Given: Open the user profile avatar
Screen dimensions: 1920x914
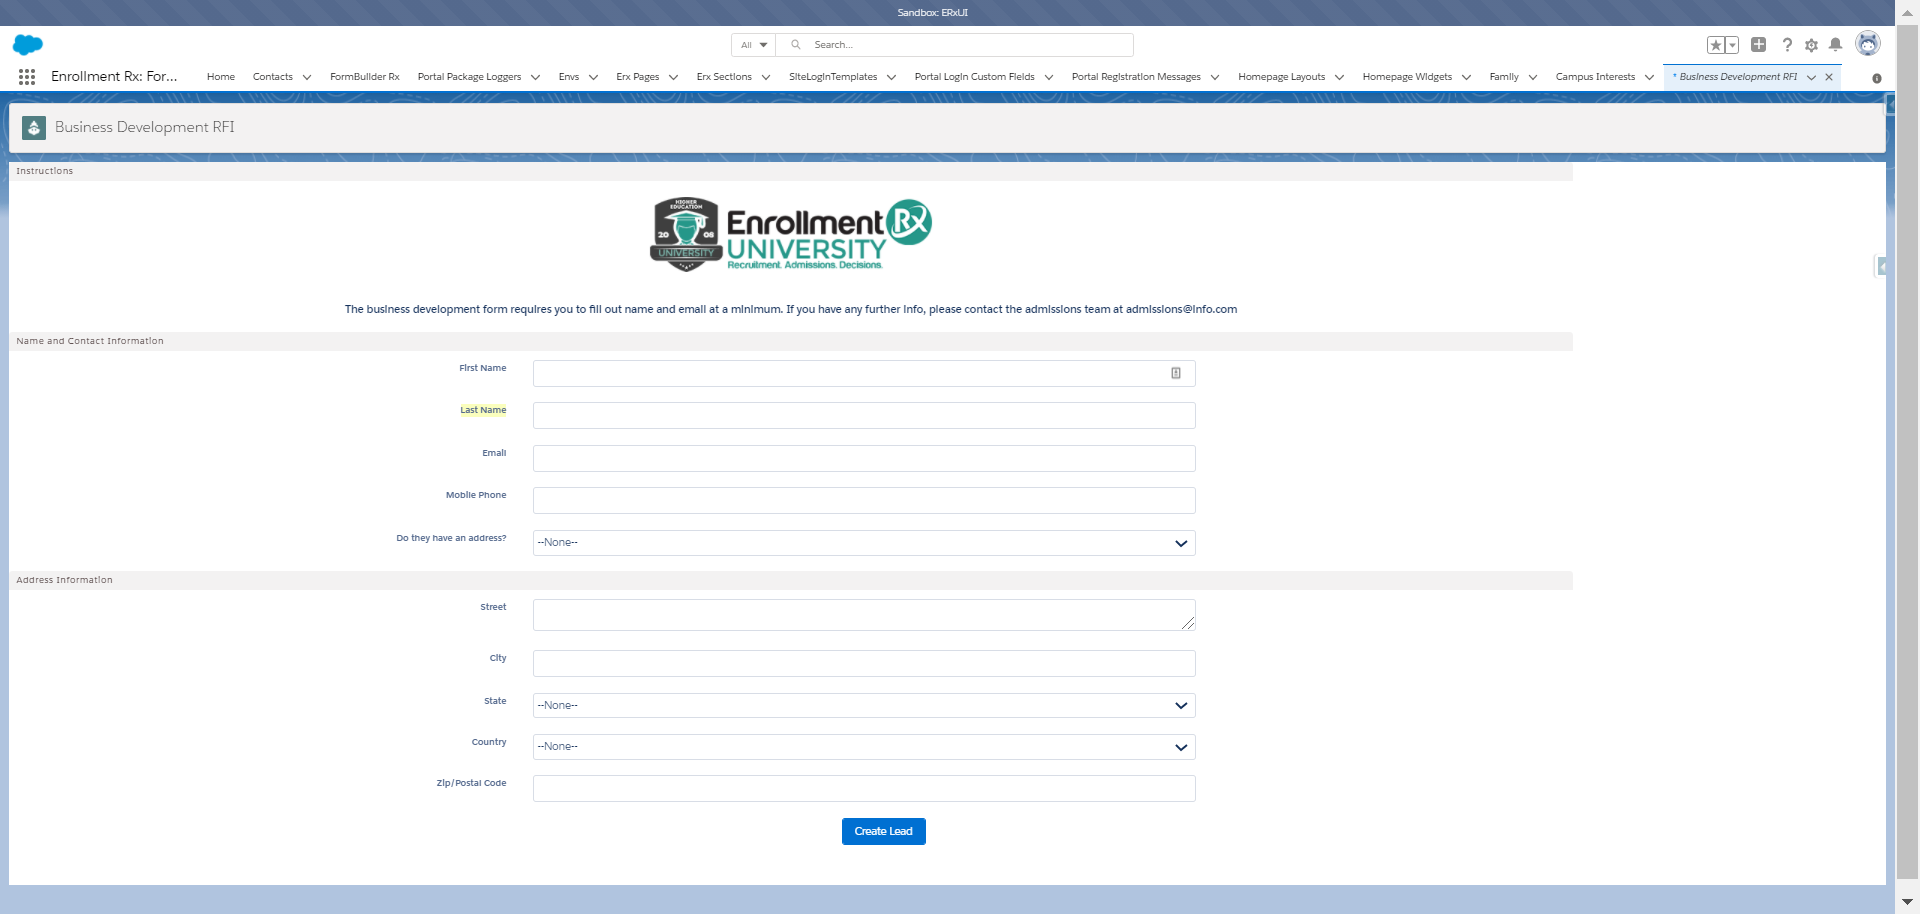Looking at the screenshot, I should pyautogui.click(x=1867, y=44).
